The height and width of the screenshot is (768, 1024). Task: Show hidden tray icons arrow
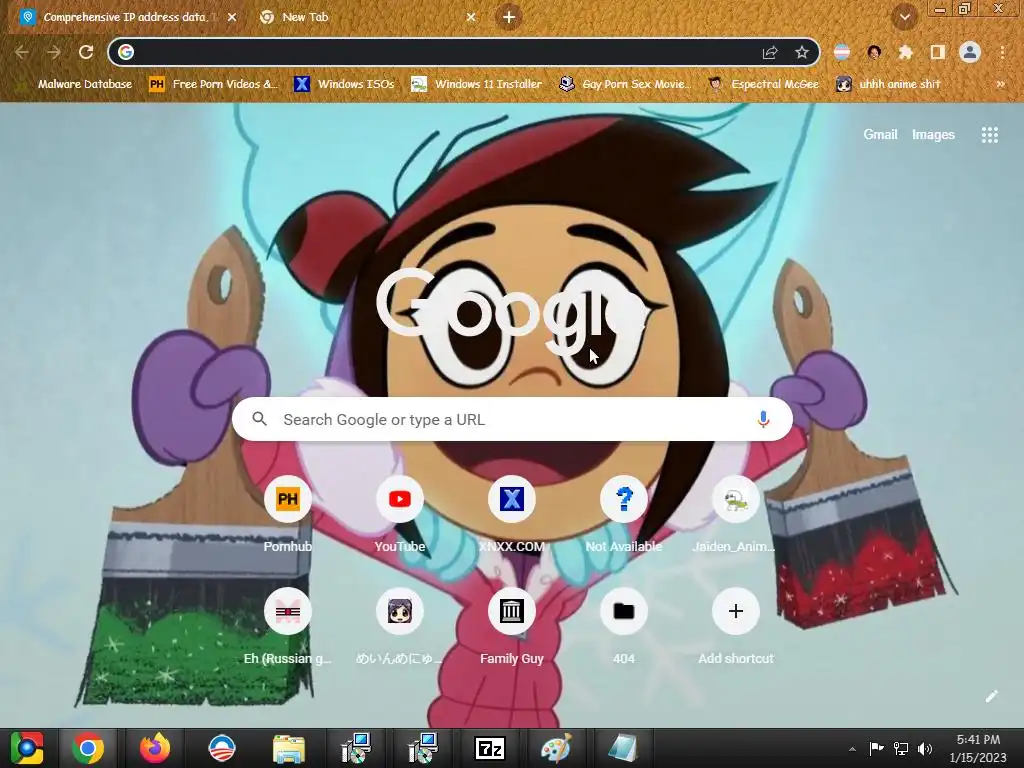pyautogui.click(x=852, y=749)
